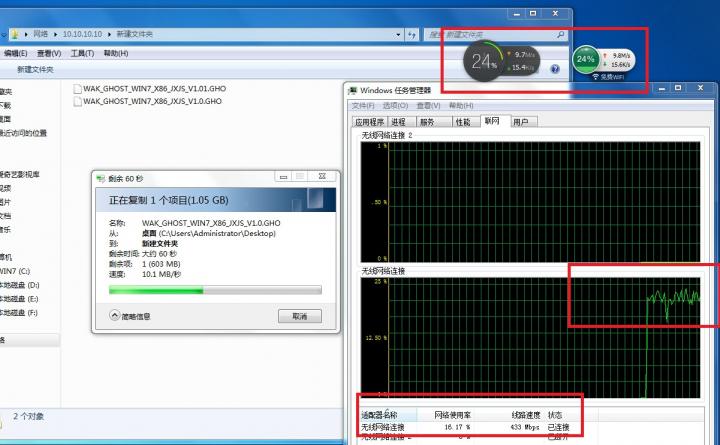The image size is (720, 445).
Task: Cancel the file copy with 取消
Action: tap(300, 316)
